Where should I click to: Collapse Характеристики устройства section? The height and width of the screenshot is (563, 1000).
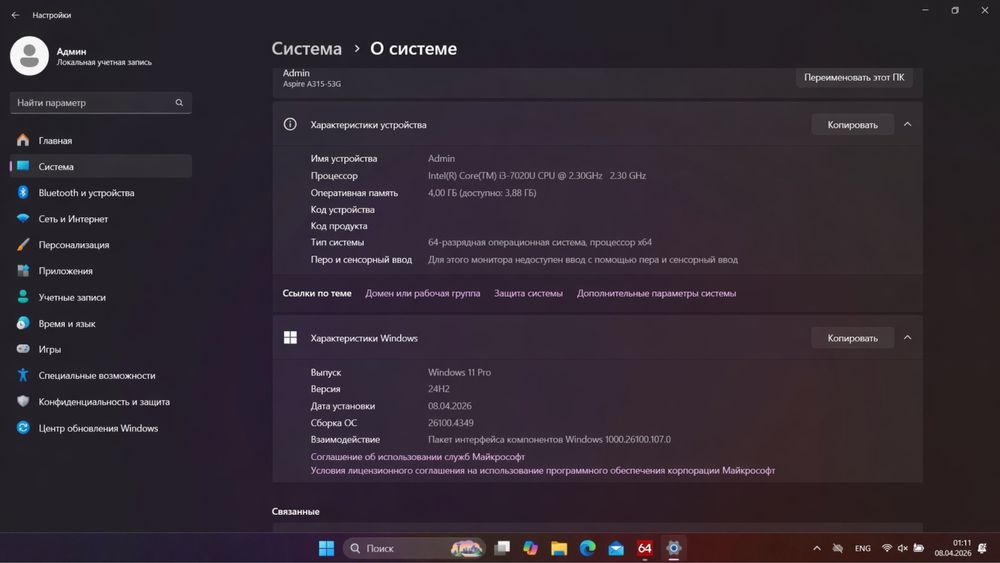click(x=908, y=124)
